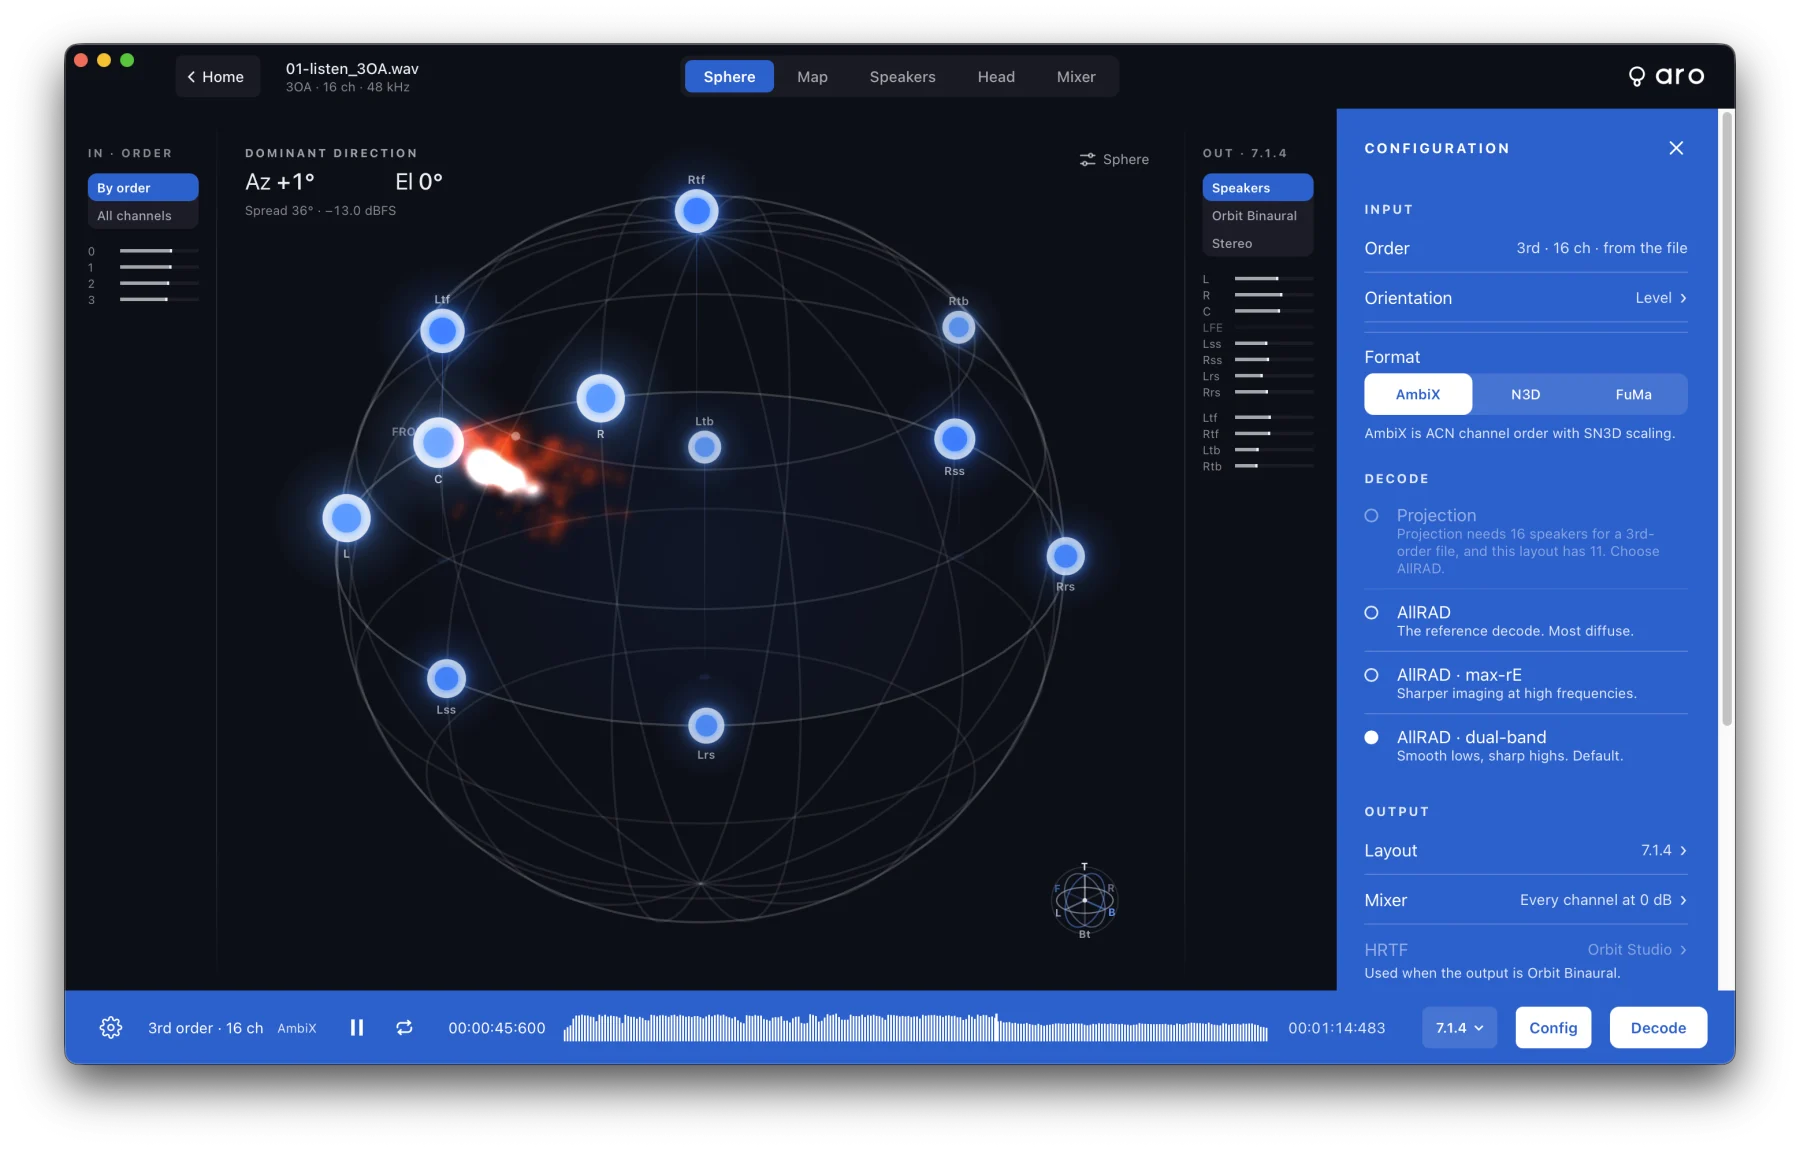1800x1150 pixels.
Task: Show input meters for All channels
Action: [x=143, y=216]
